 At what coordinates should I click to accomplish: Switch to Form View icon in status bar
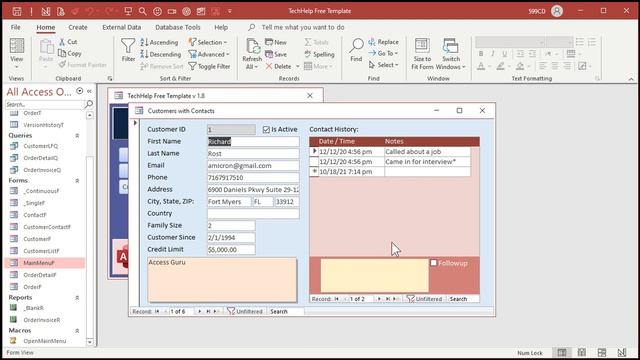click(x=562, y=352)
